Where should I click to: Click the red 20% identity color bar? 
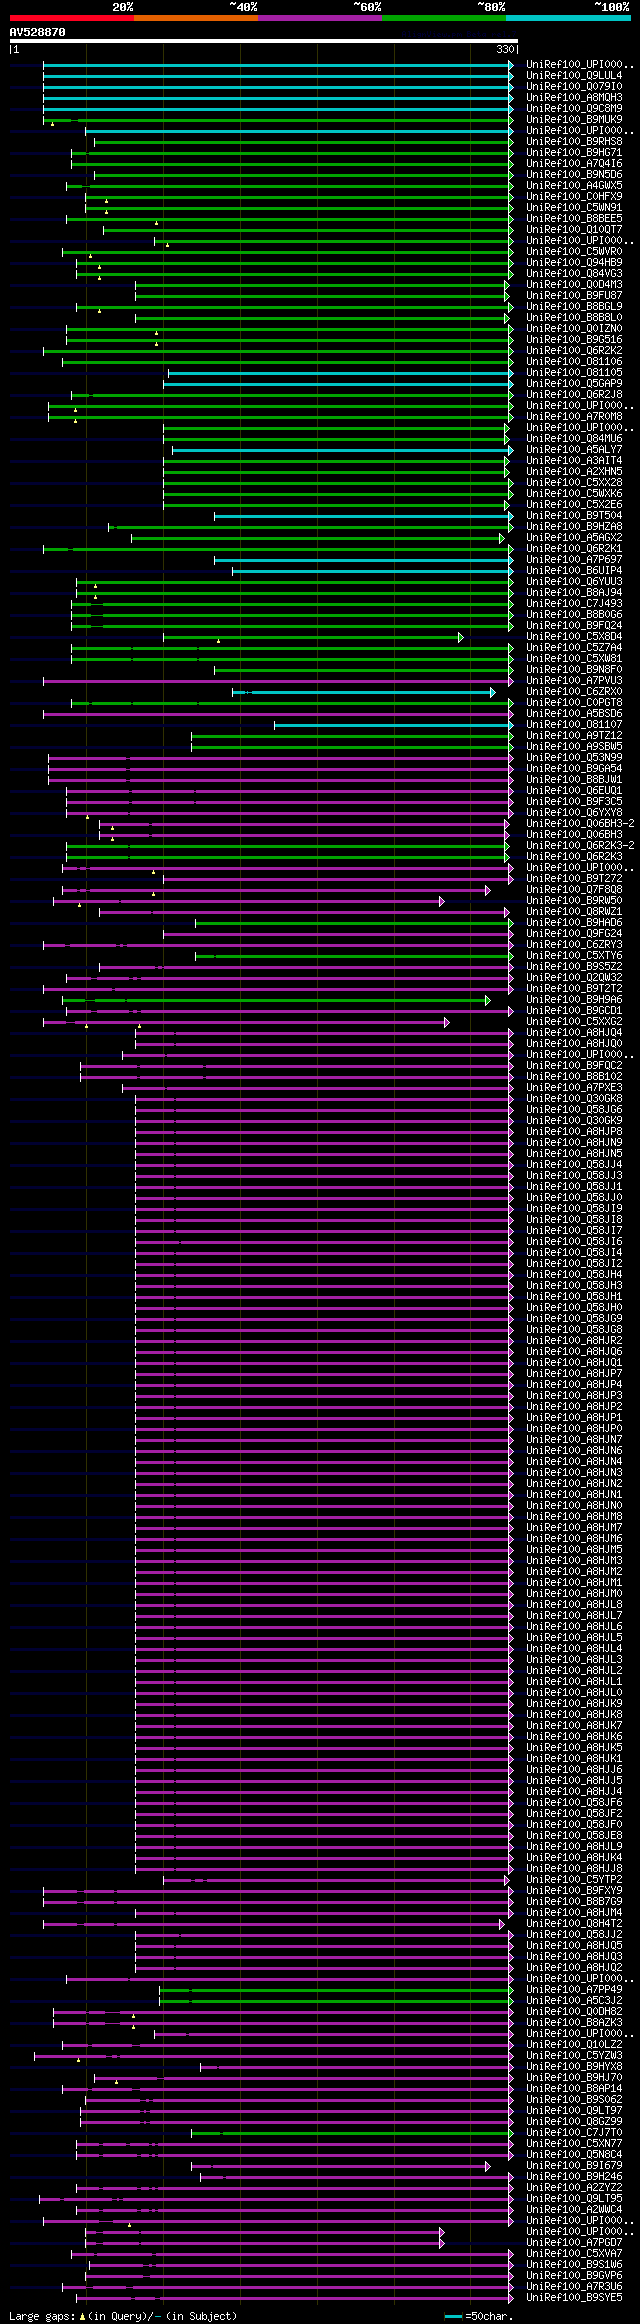click(x=71, y=18)
